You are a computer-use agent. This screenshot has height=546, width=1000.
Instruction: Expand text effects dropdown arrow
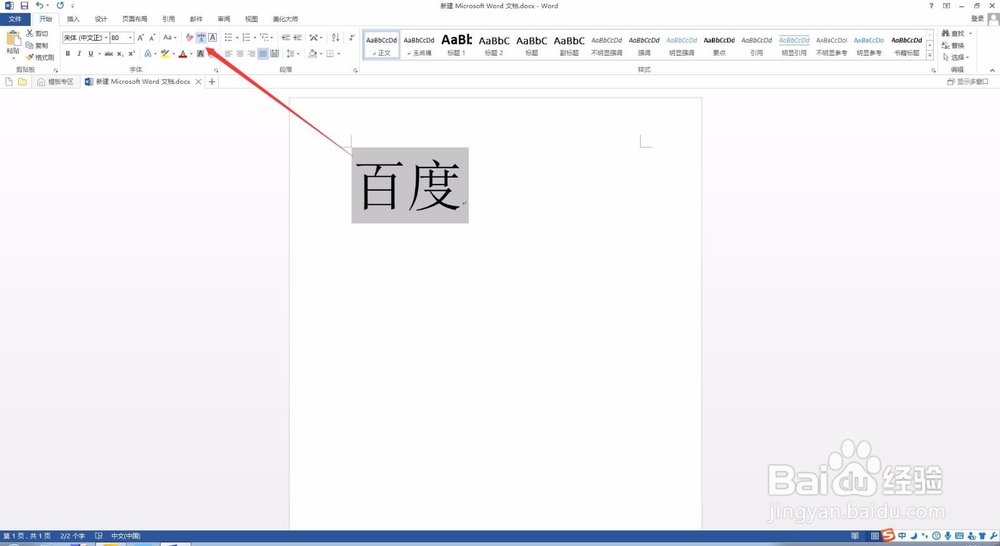coord(156,54)
